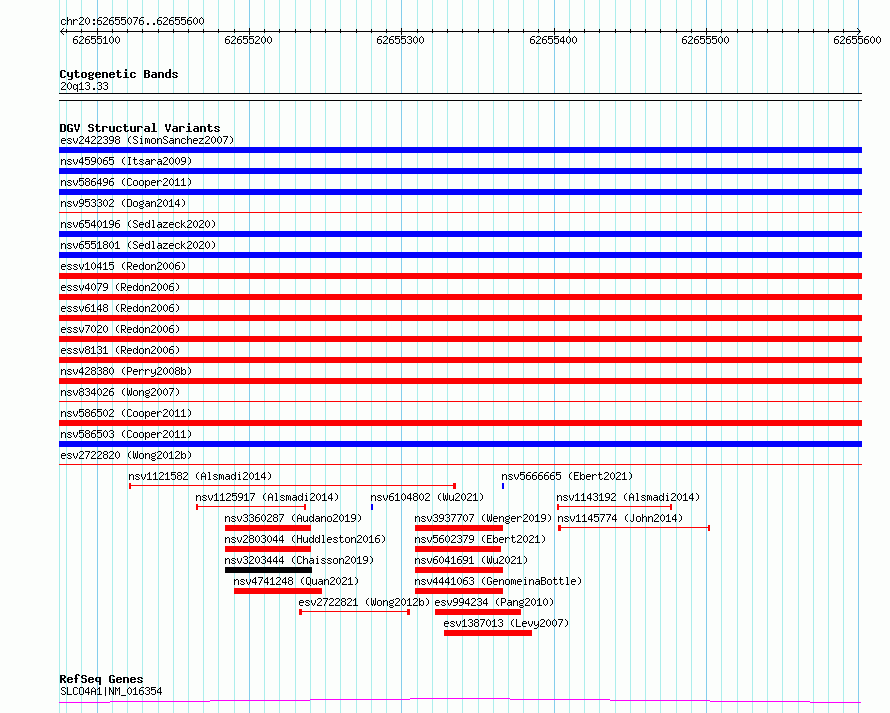Click the chr20:62655076..62655600 region label
The height and width of the screenshot is (713, 890).
tap(132, 22)
